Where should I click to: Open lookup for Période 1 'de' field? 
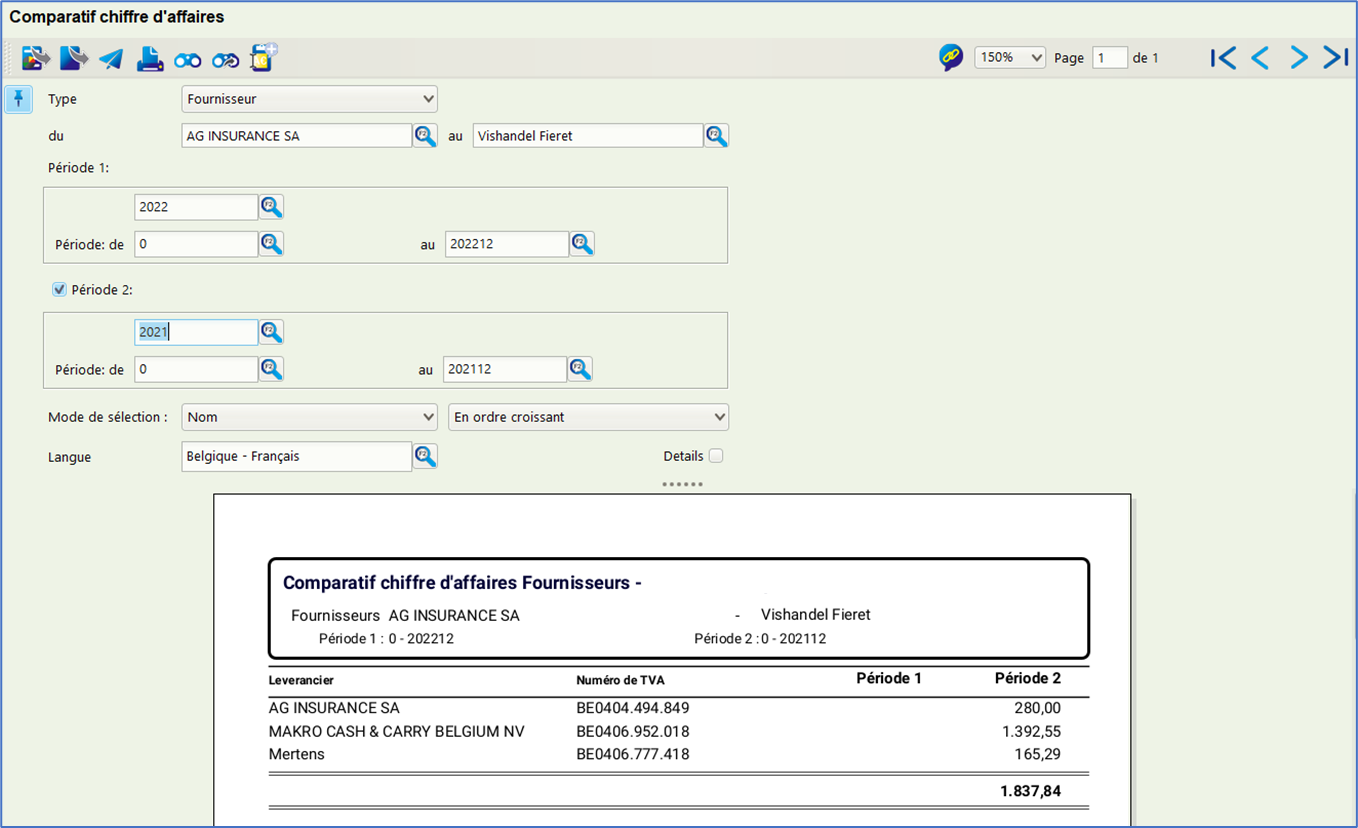[271, 244]
